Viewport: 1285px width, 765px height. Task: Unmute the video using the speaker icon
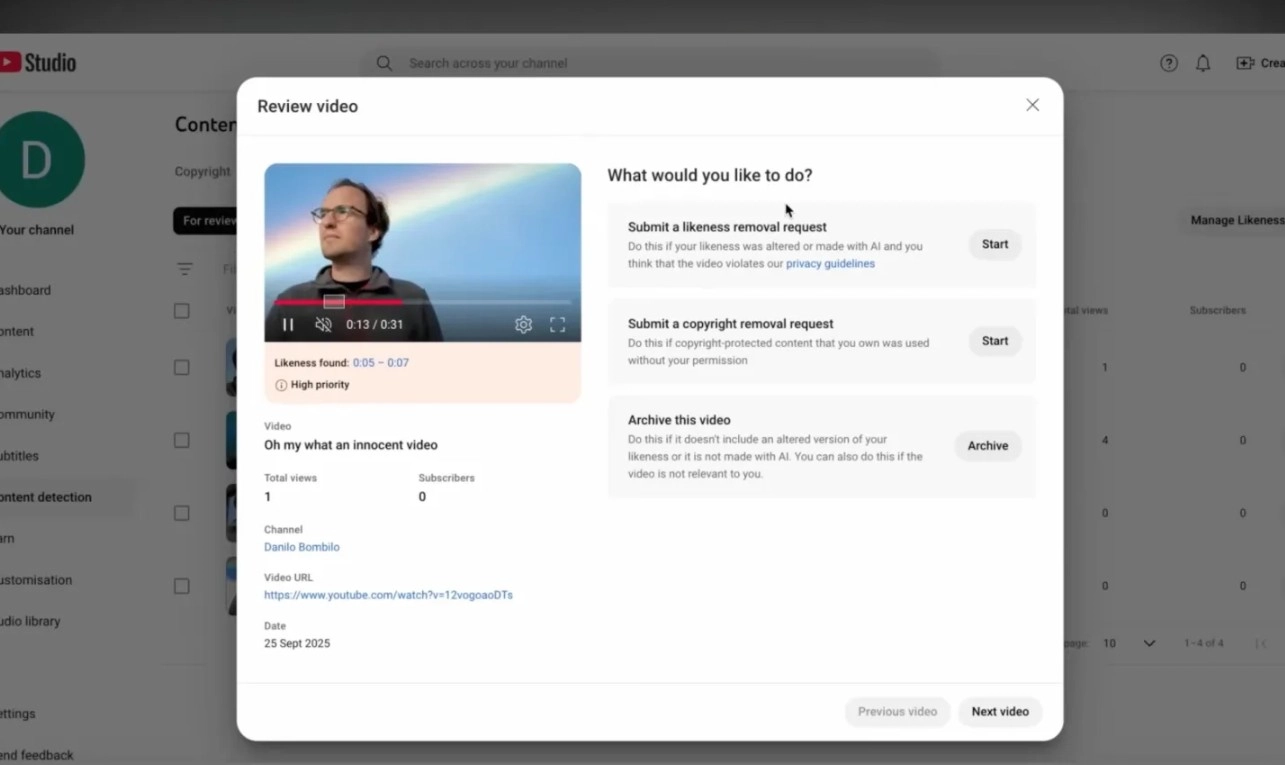(x=323, y=325)
